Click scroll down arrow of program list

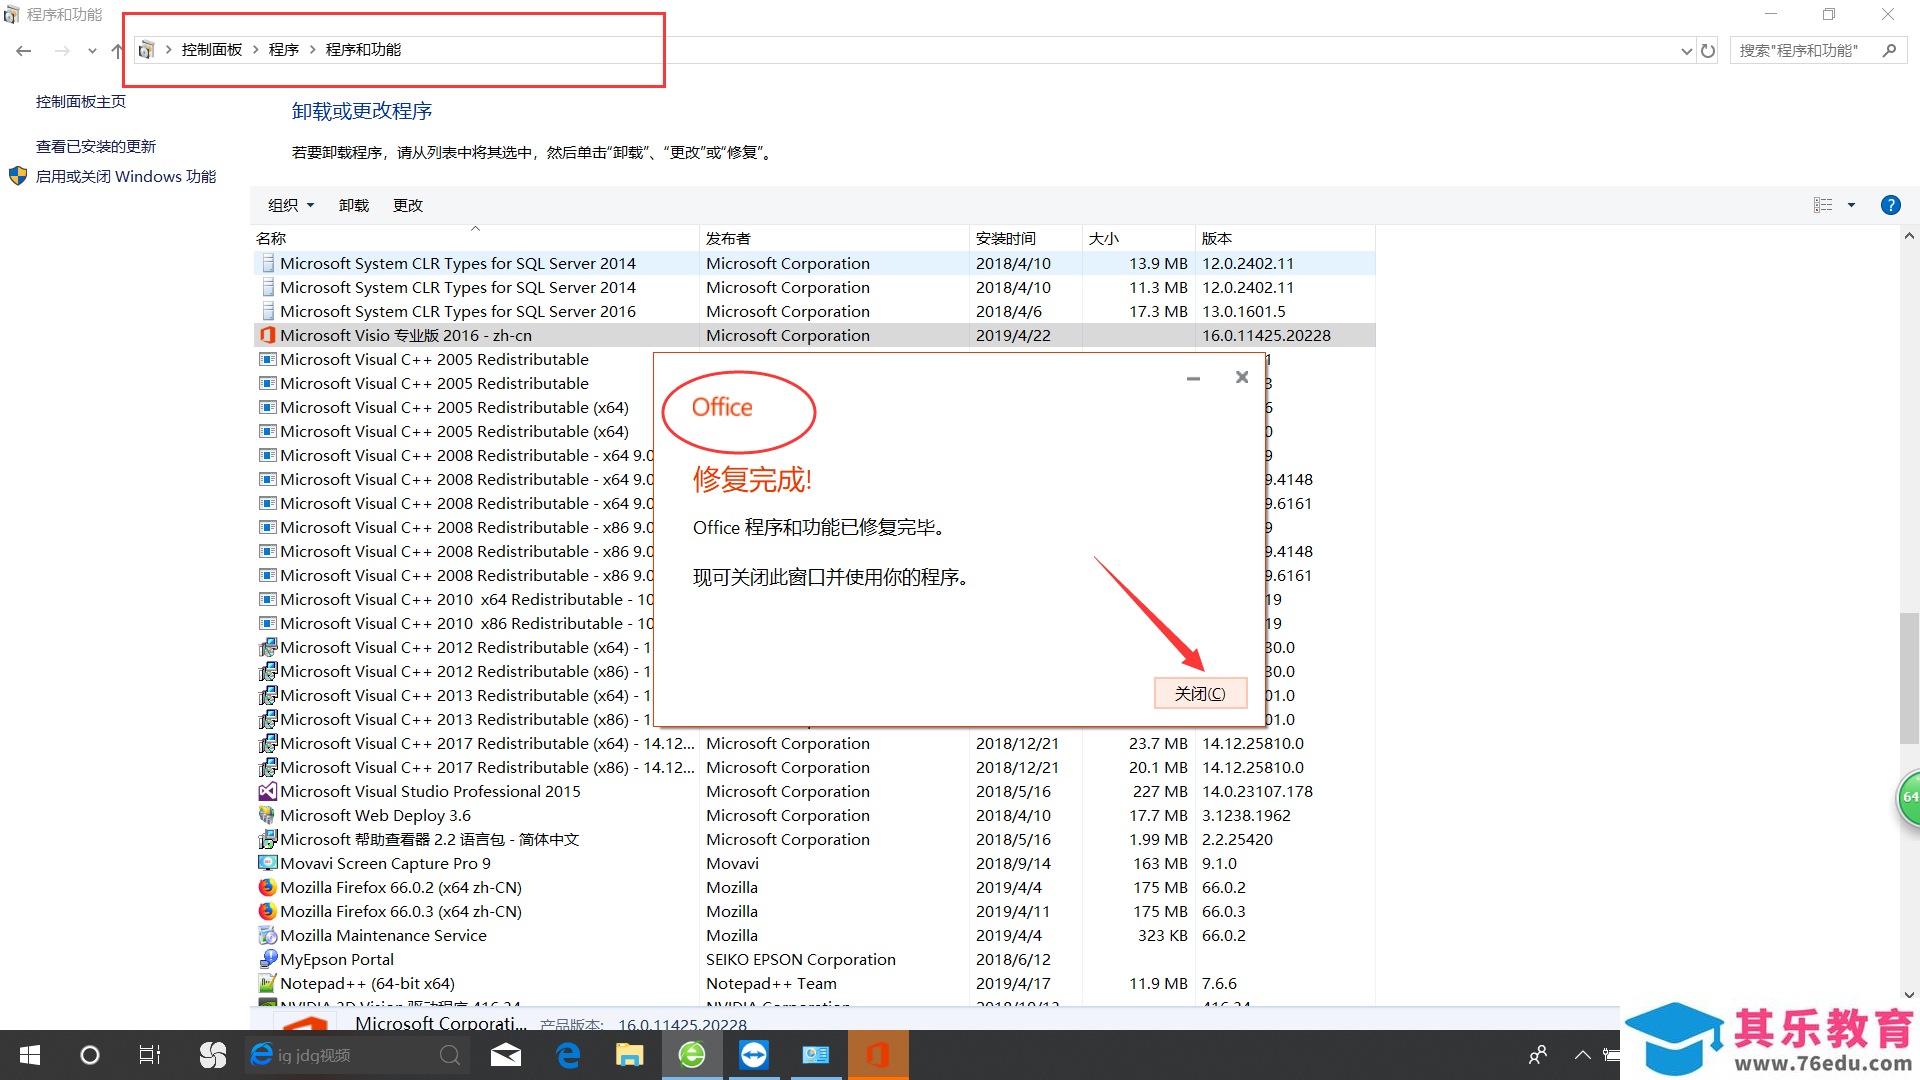click(x=1909, y=995)
